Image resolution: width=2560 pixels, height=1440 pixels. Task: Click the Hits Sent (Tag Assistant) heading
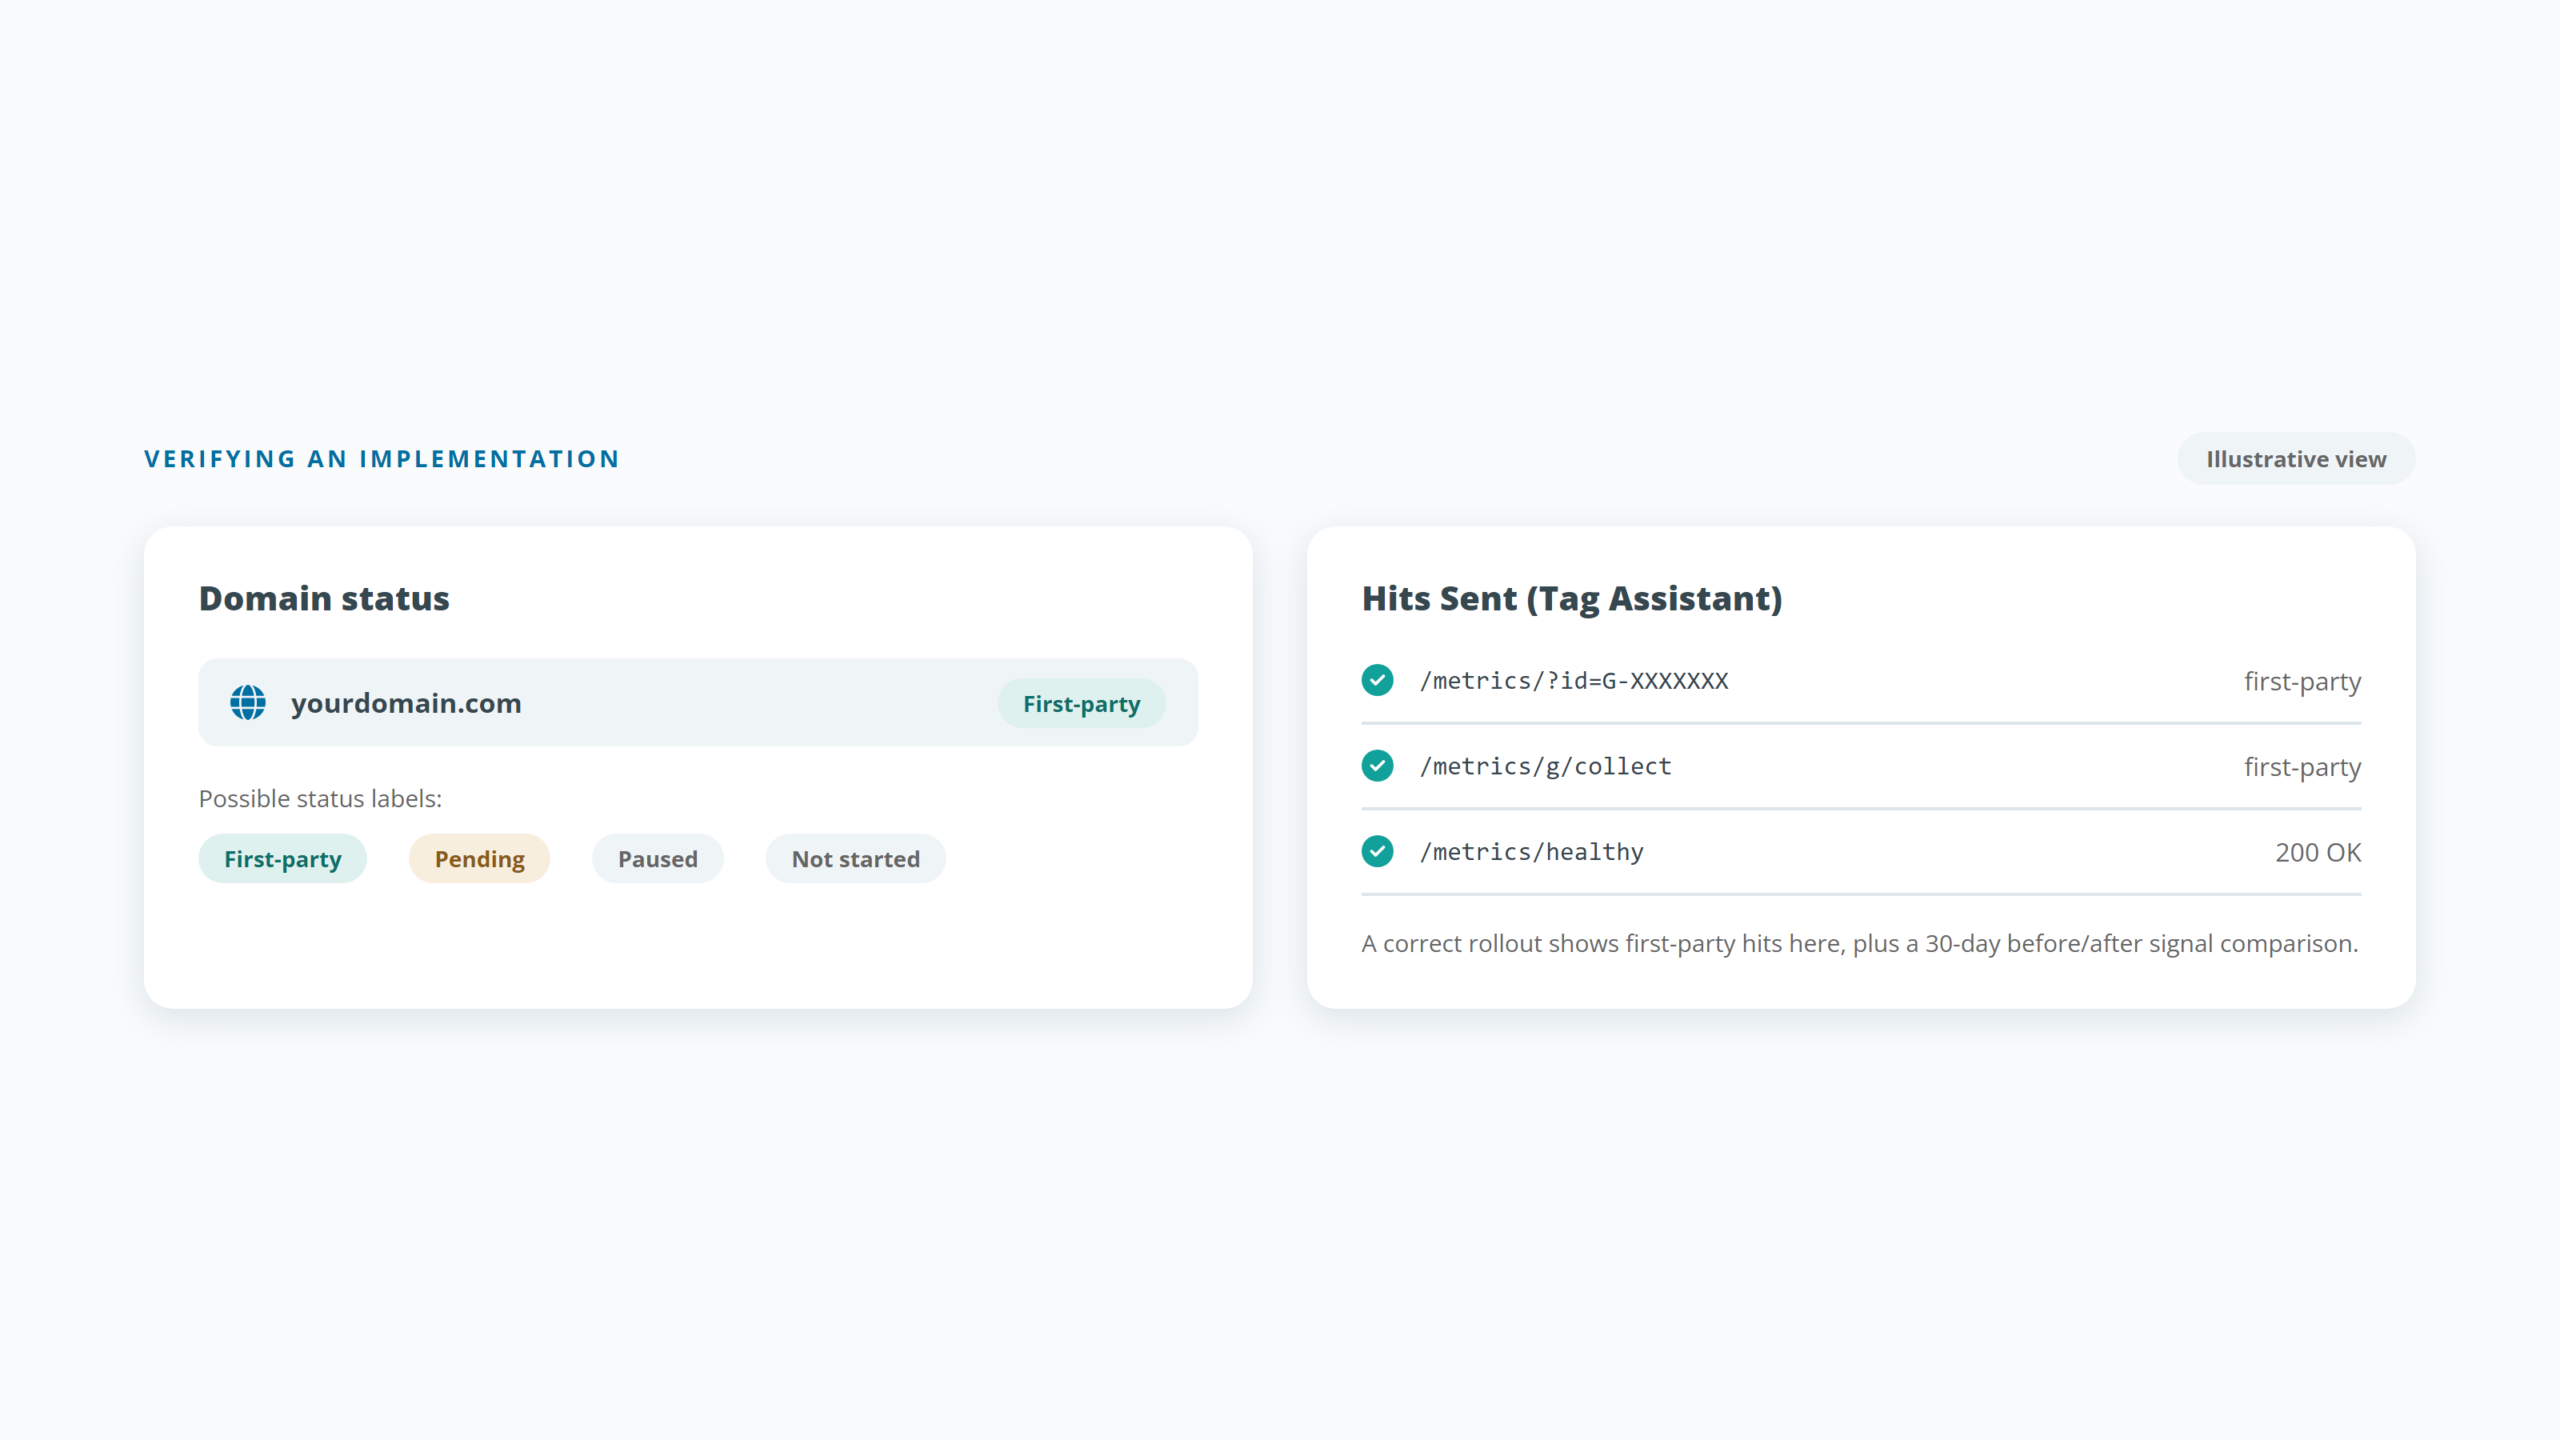[1572, 599]
